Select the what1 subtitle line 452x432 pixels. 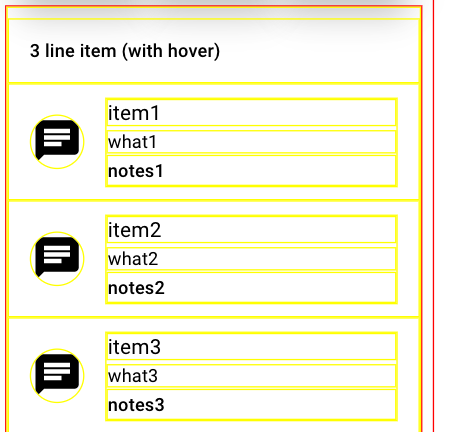251,142
